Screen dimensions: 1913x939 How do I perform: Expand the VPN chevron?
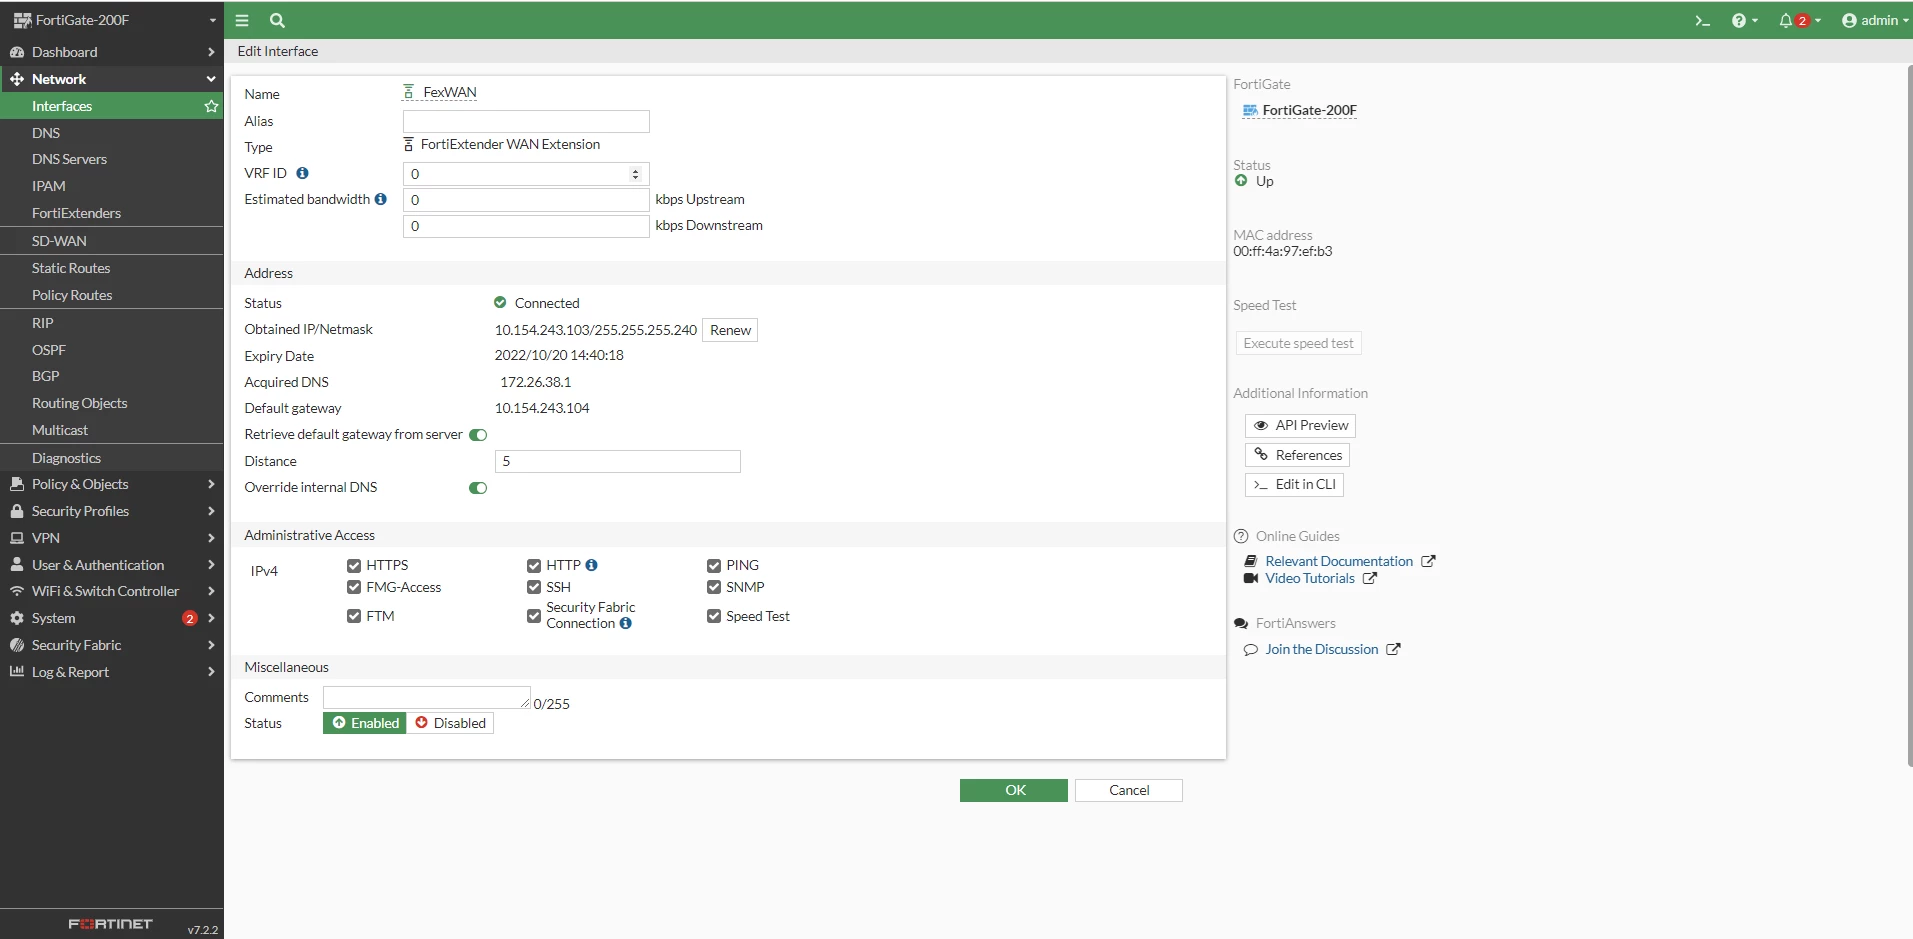211,538
